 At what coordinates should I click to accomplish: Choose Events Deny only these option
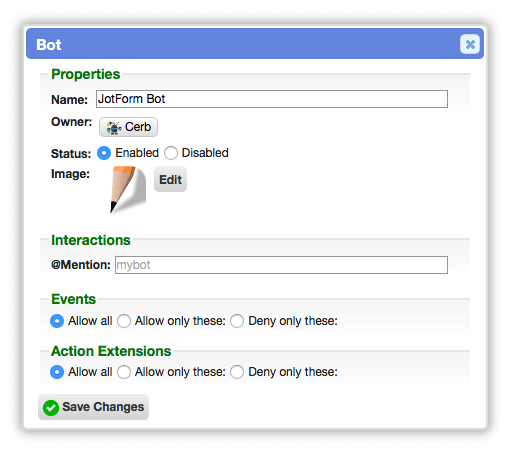click(x=237, y=321)
